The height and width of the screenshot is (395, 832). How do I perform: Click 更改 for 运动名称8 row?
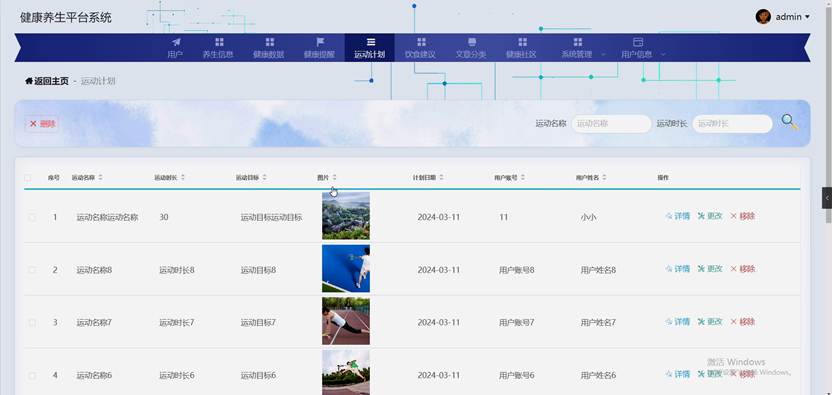coord(710,269)
